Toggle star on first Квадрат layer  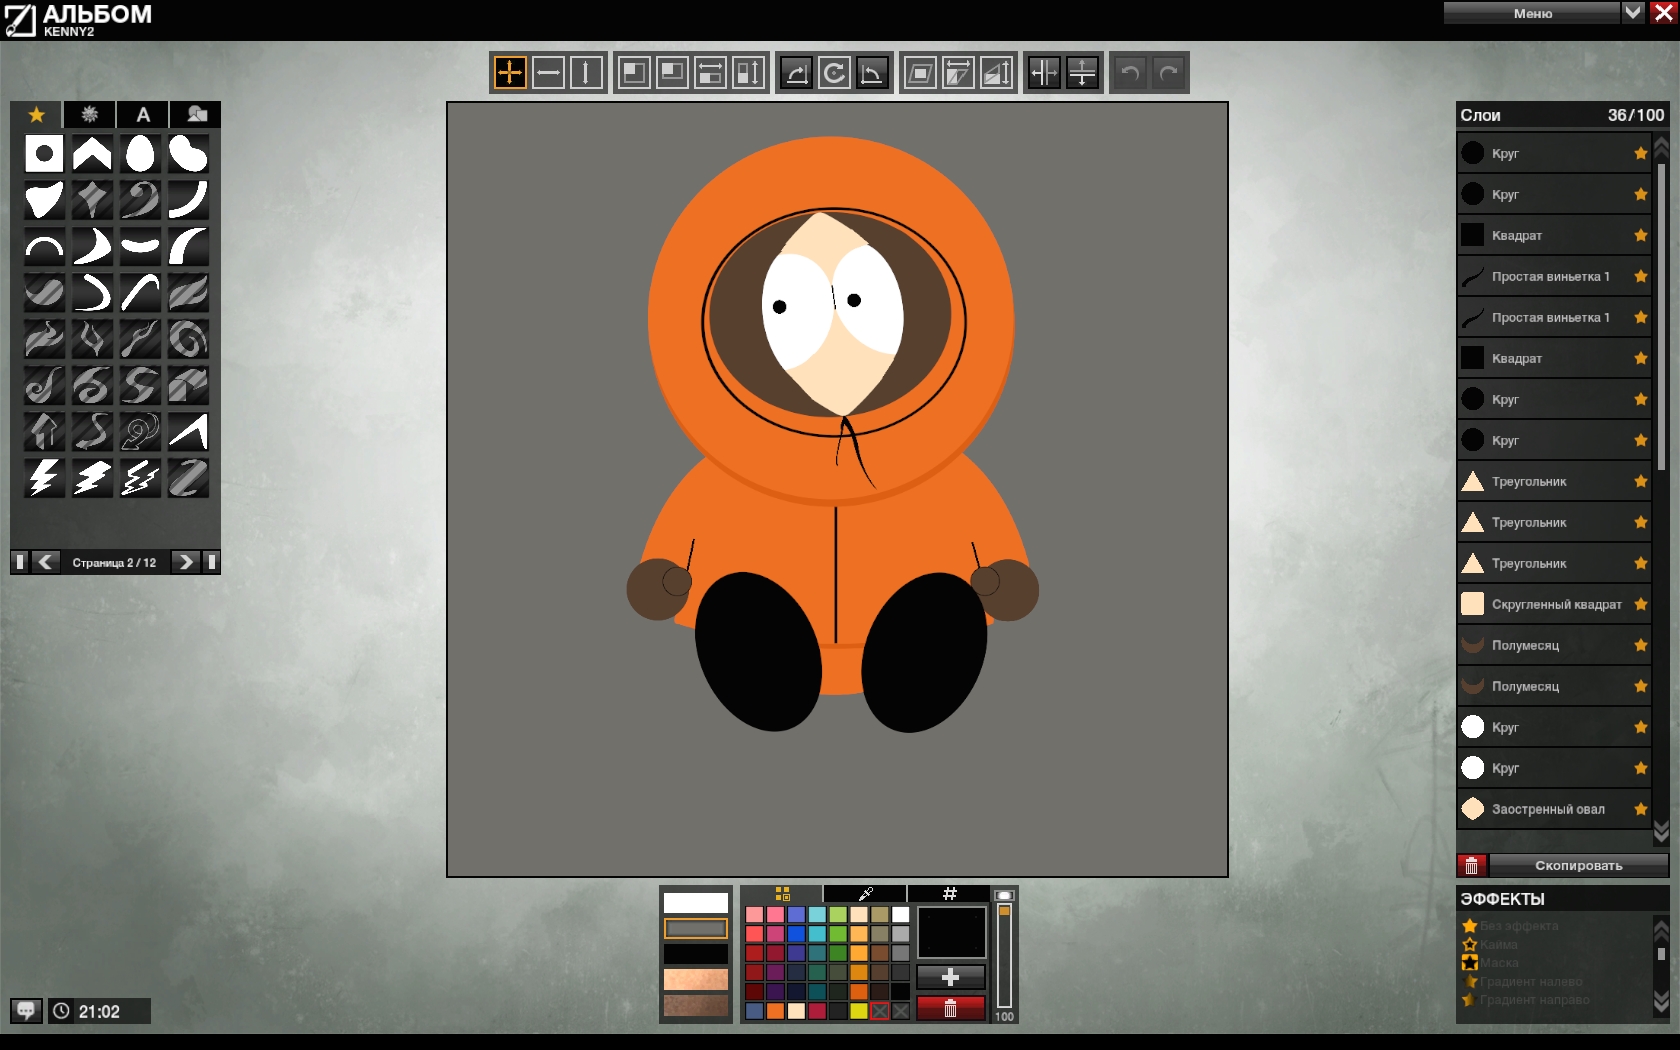pyautogui.click(x=1640, y=235)
